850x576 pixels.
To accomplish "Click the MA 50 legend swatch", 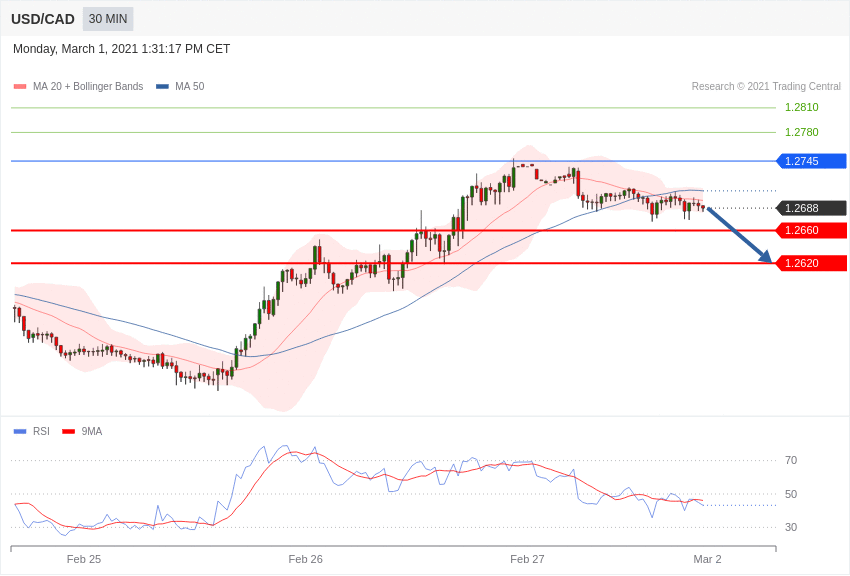I will (x=163, y=87).
